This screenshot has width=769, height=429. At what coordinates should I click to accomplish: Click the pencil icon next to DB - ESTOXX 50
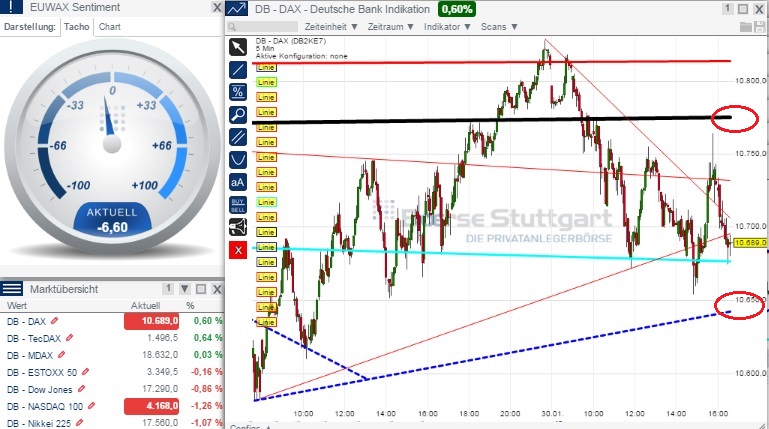coord(85,372)
